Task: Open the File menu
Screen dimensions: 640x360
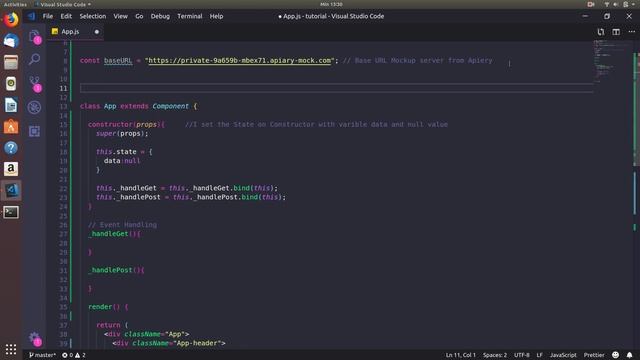Action: coord(48,16)
